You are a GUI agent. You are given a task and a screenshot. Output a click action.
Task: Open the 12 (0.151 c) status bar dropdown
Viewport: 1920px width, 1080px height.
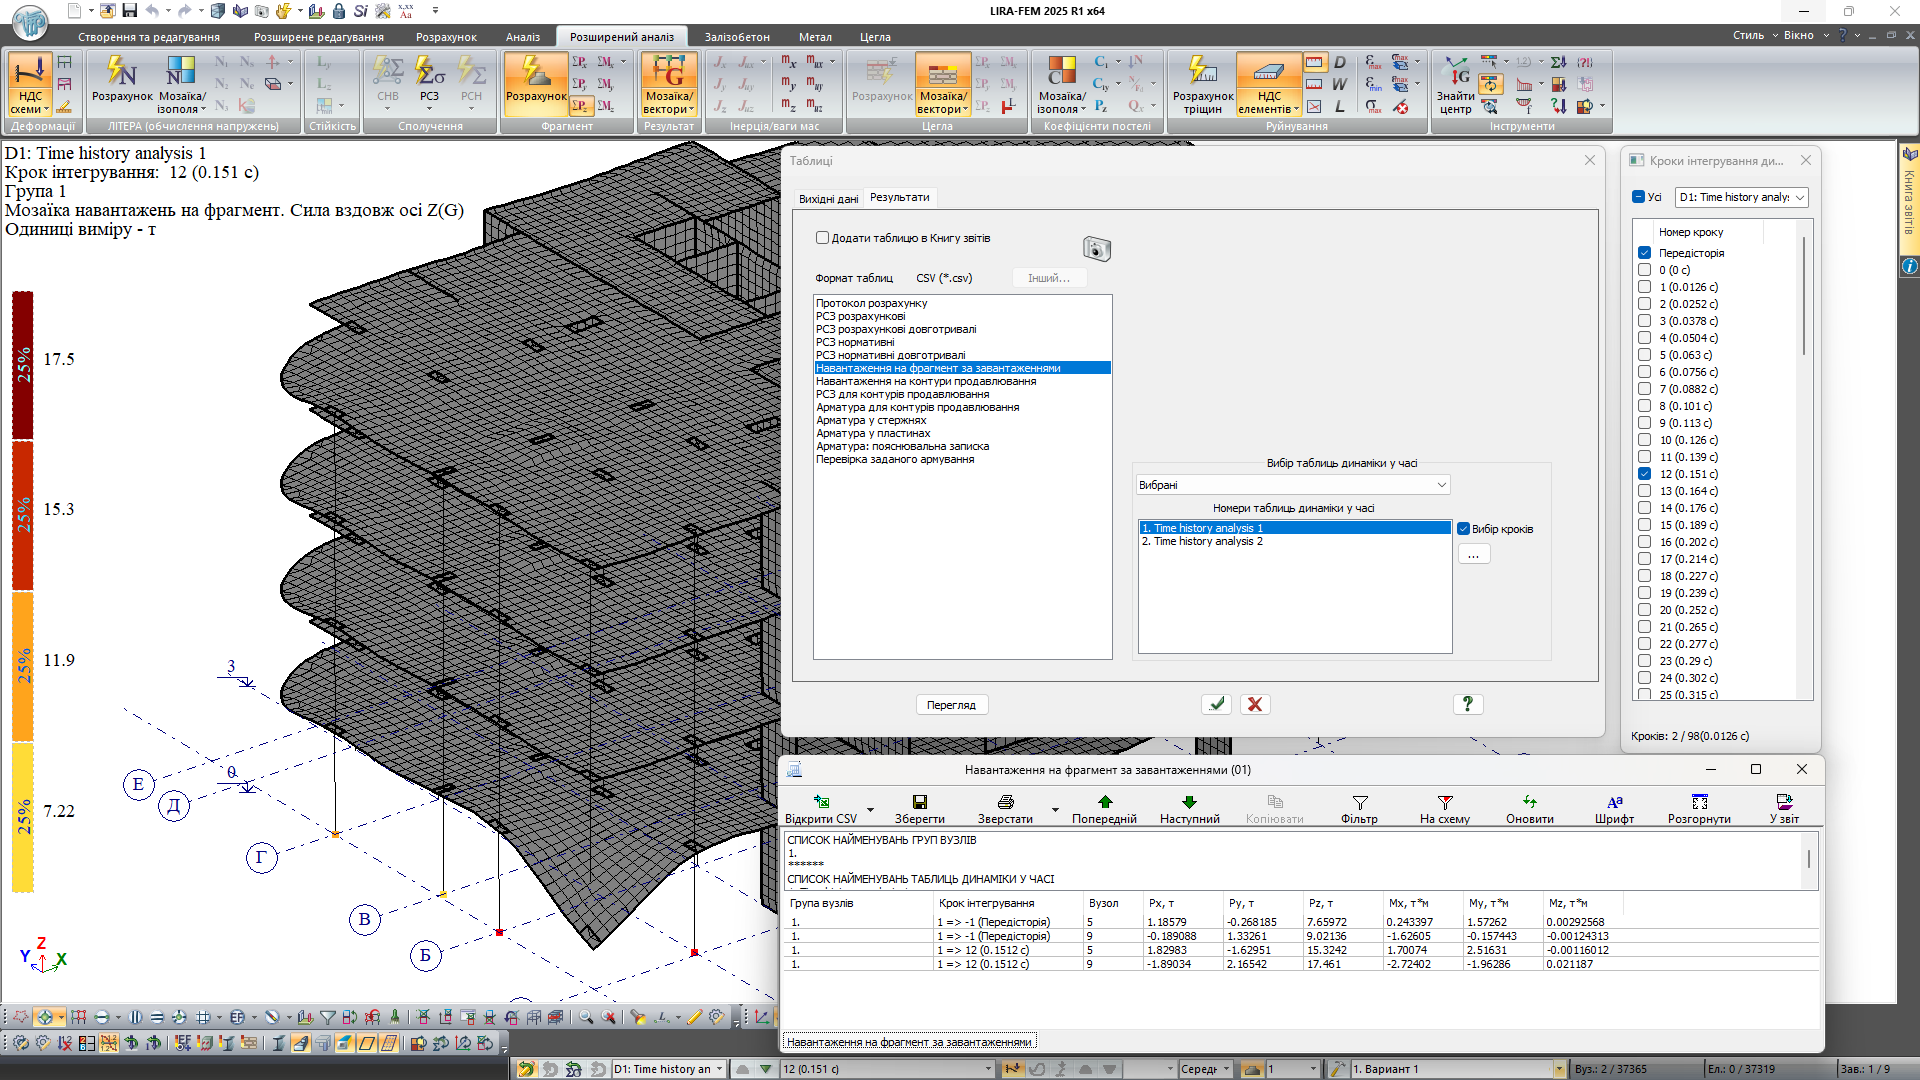pos(988,1069)
